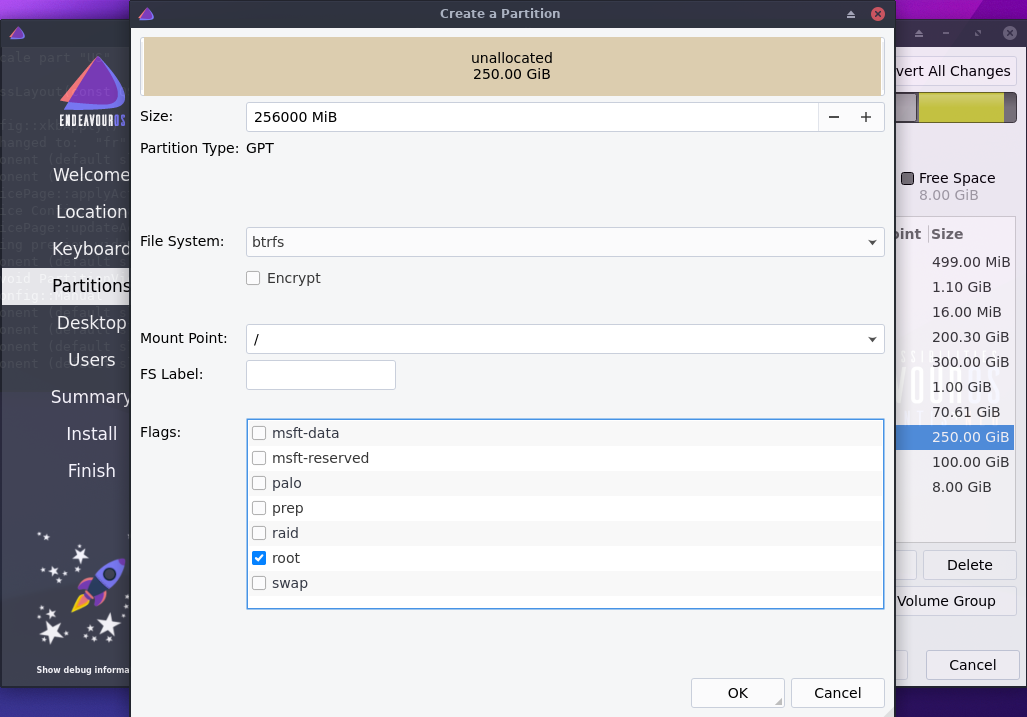Click the Free Space legend square icon
Viewport: 1027px width, 717px height.
(x=907, y=178)
